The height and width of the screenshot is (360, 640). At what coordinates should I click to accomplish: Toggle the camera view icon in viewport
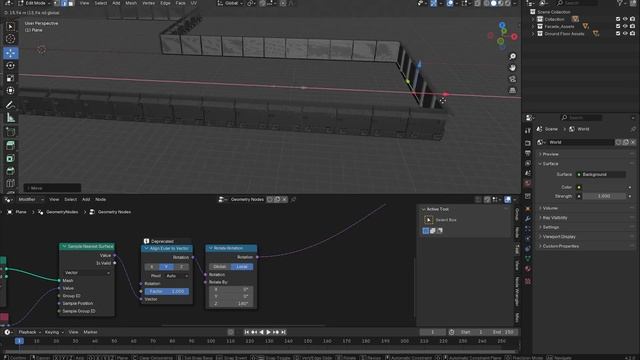[513, 79]
